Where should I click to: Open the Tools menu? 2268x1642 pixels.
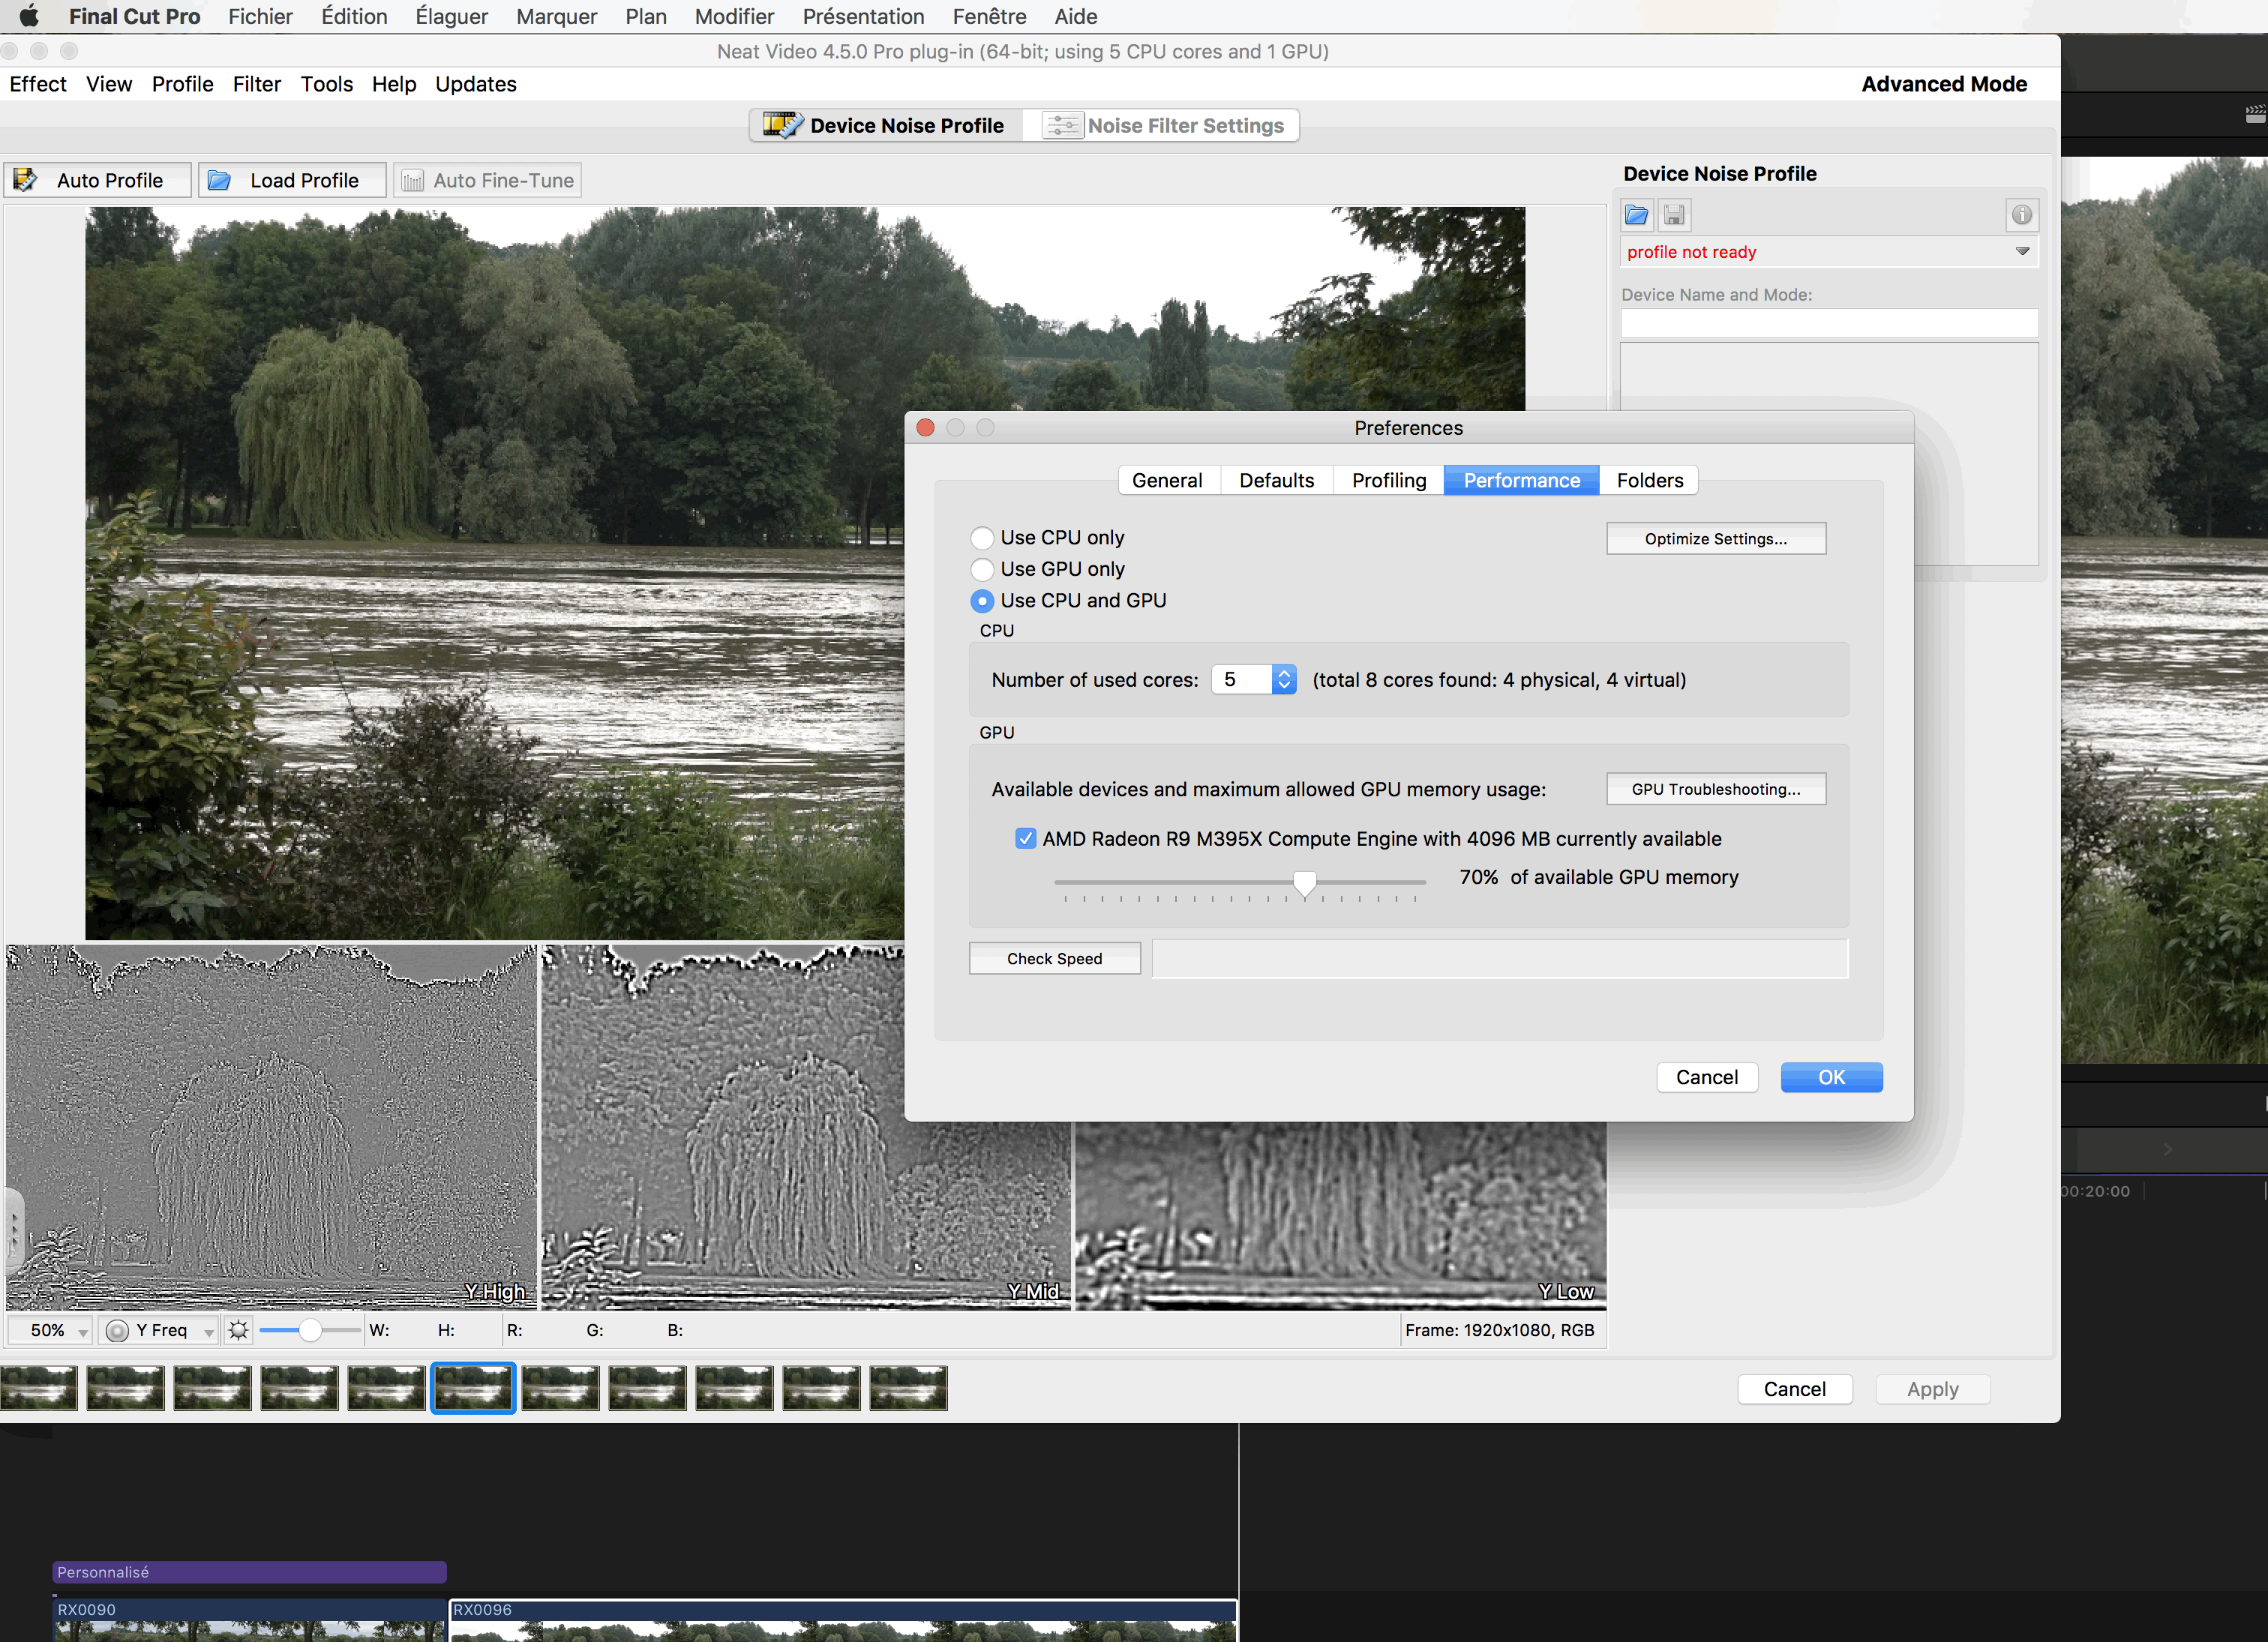point(327,84)
